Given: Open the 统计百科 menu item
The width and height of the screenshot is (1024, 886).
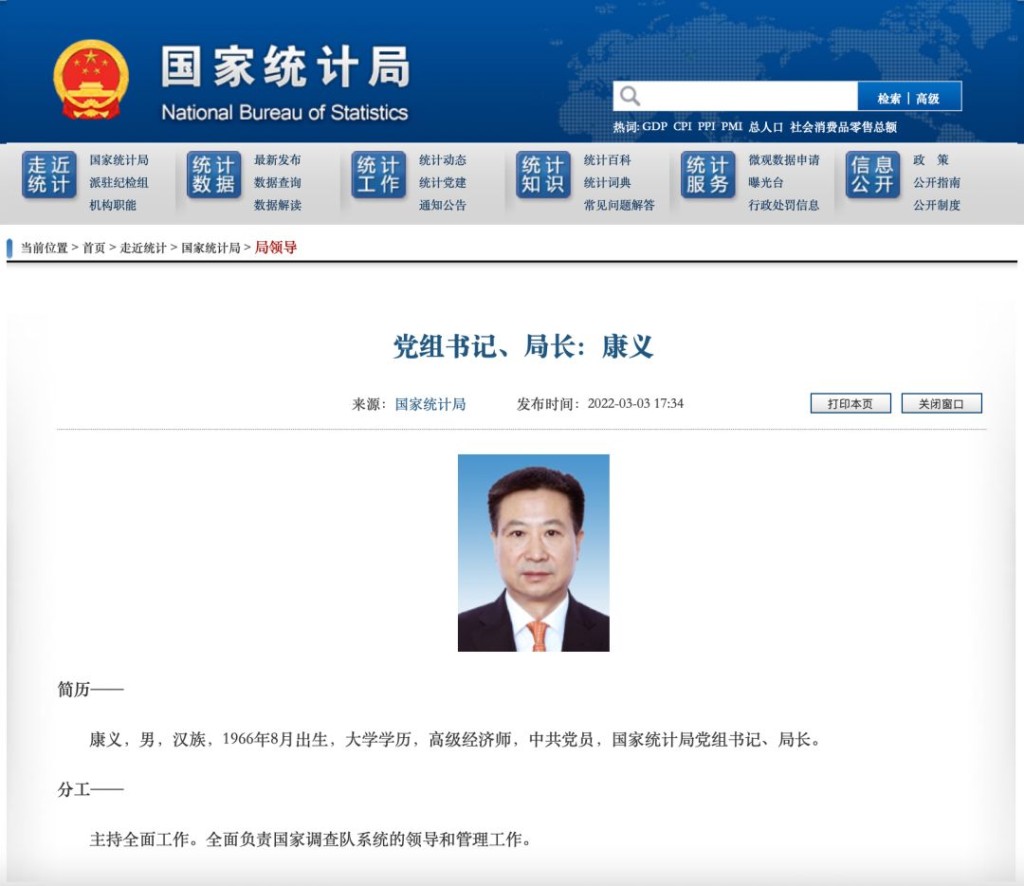Looking at the screenshot, I should click(607, 160).
